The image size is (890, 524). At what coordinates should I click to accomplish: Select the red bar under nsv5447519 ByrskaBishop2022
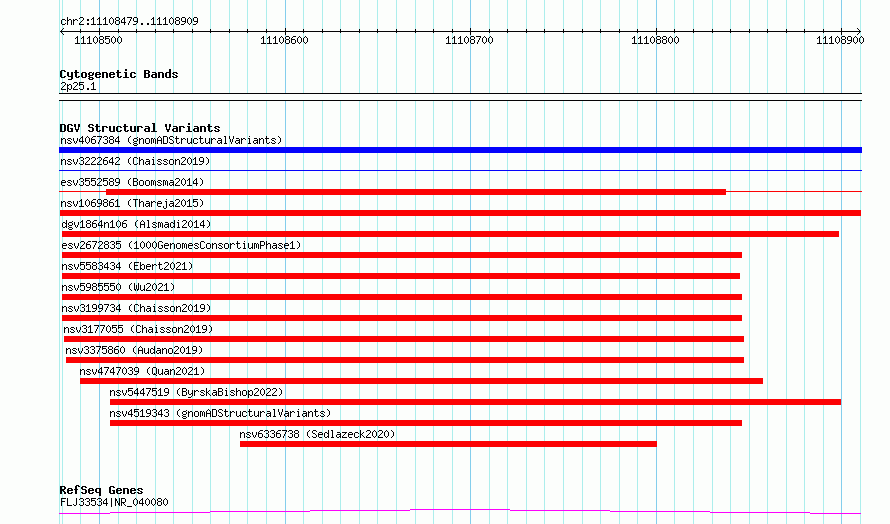(475, 402)
